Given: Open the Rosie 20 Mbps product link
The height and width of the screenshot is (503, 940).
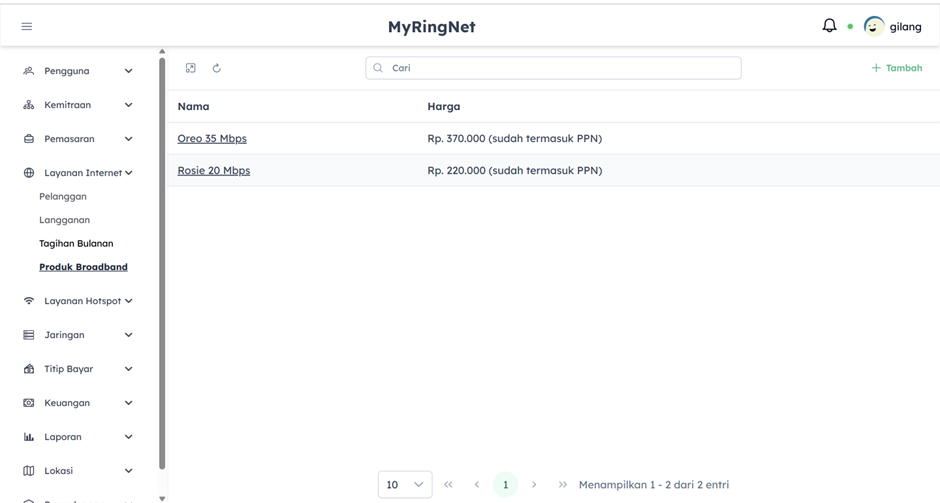Looking at the screenshot, I should pos(214,171).
